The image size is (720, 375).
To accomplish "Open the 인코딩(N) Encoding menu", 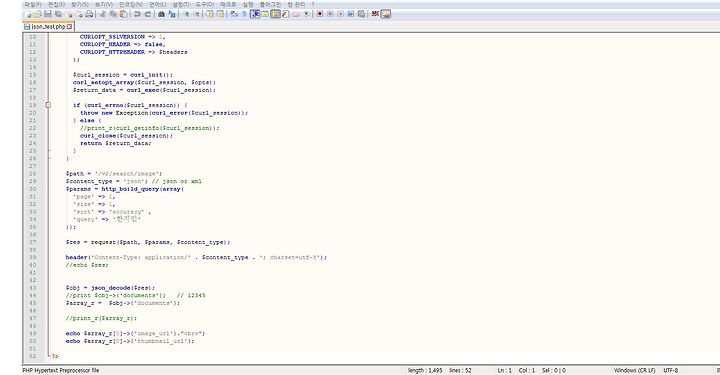I will (131, 4).
